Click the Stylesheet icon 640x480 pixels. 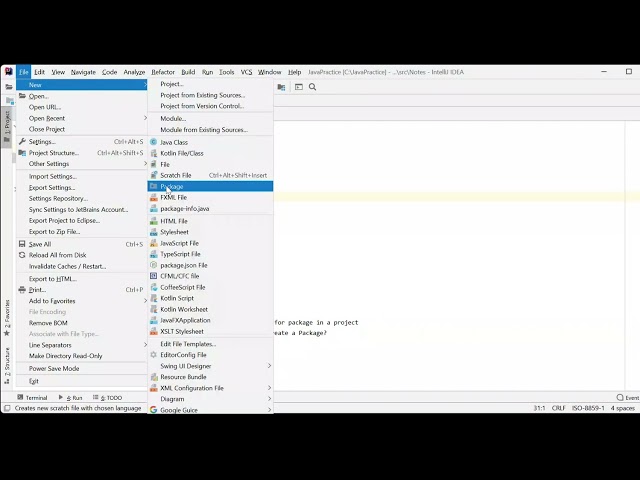[153, 232]
